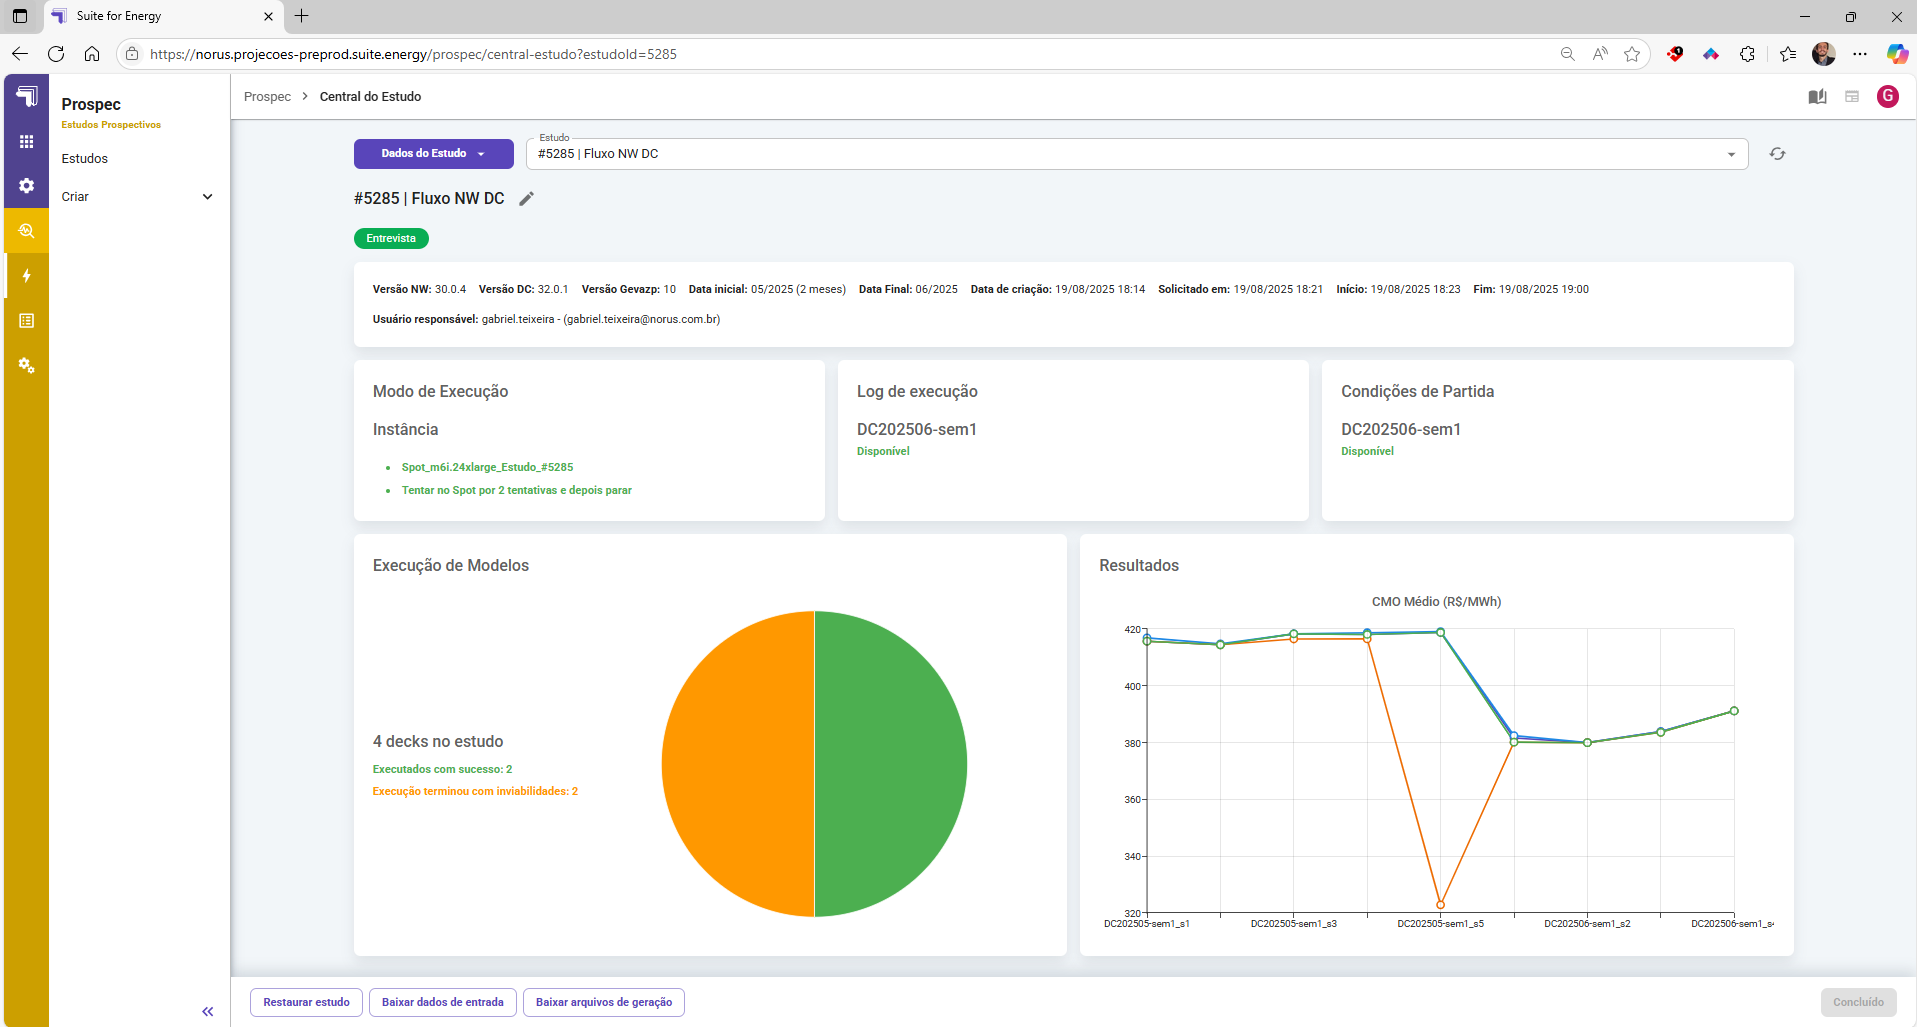Click Baixar arquivos de geração button
This screenshot has height=1027, width=1917.
(x=603, y=1002)
